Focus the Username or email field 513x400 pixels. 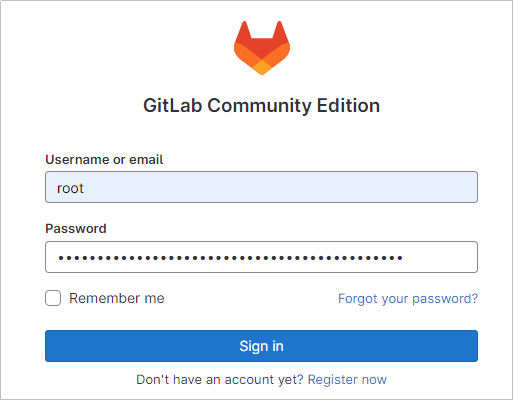point(261,187)
